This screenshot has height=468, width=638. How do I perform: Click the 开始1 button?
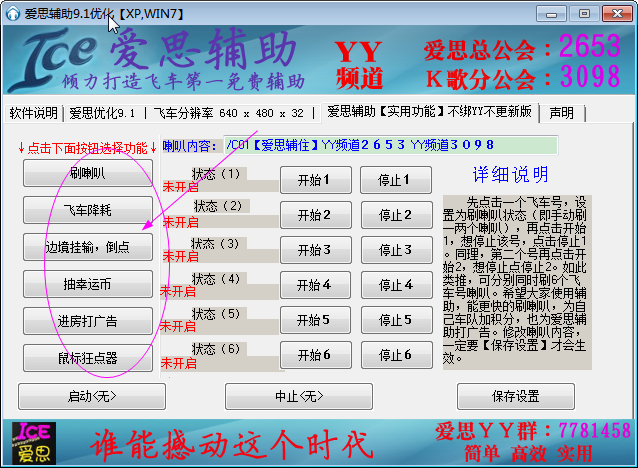pyautogui.click(x=316, y=180)
